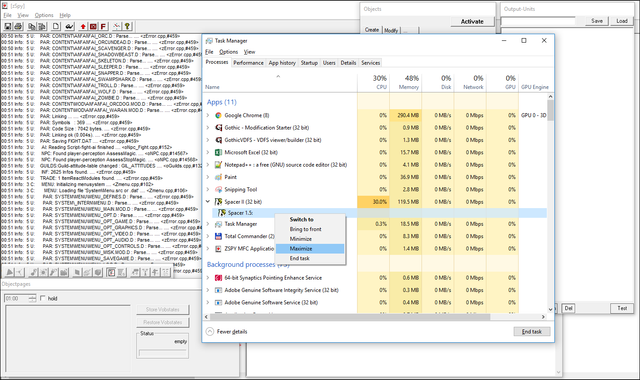This screenshot has height=380, width=640.
Task: Expand the Microsoft Excel process row
Action: click(208, 152)
